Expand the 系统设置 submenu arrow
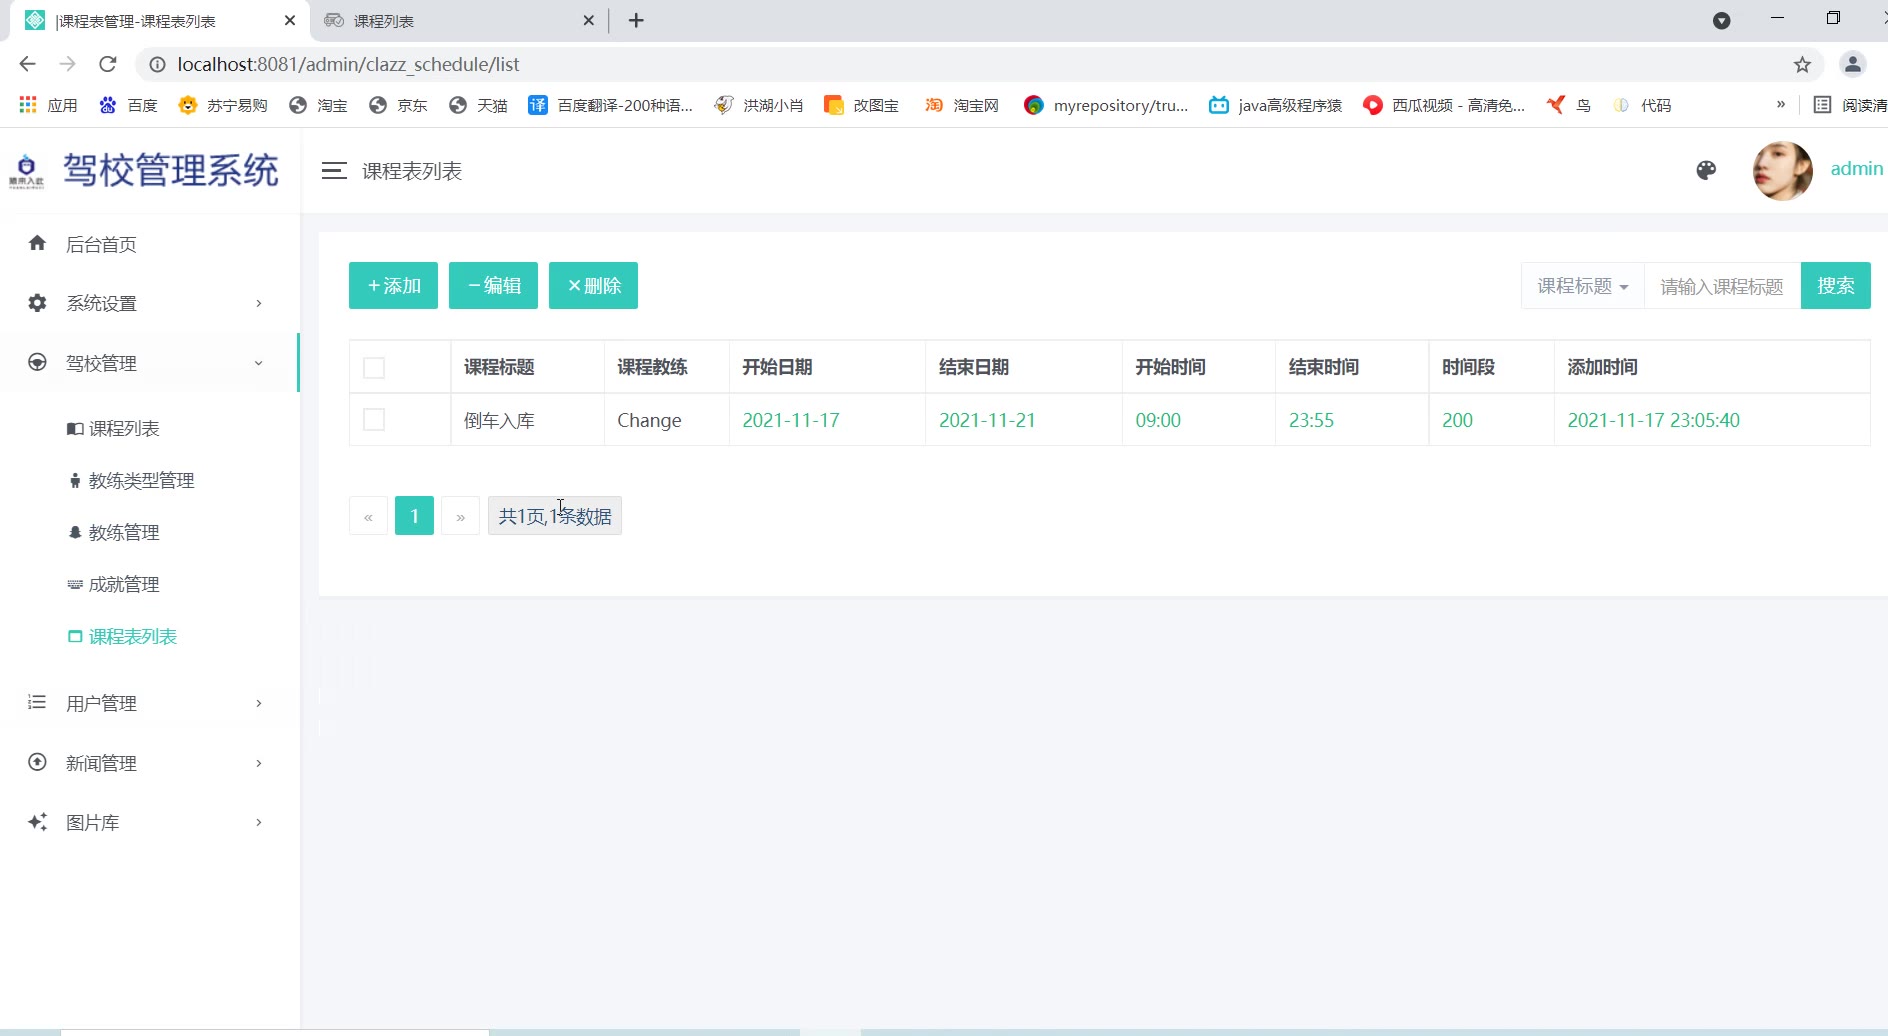The width and height of the screenshot is (1888, 1036). point(259,303)
